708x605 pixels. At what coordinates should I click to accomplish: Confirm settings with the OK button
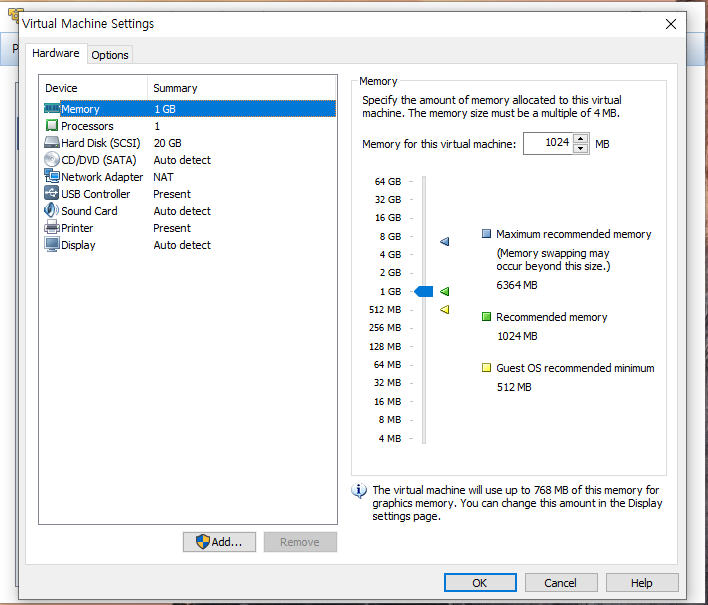(480, 583)
